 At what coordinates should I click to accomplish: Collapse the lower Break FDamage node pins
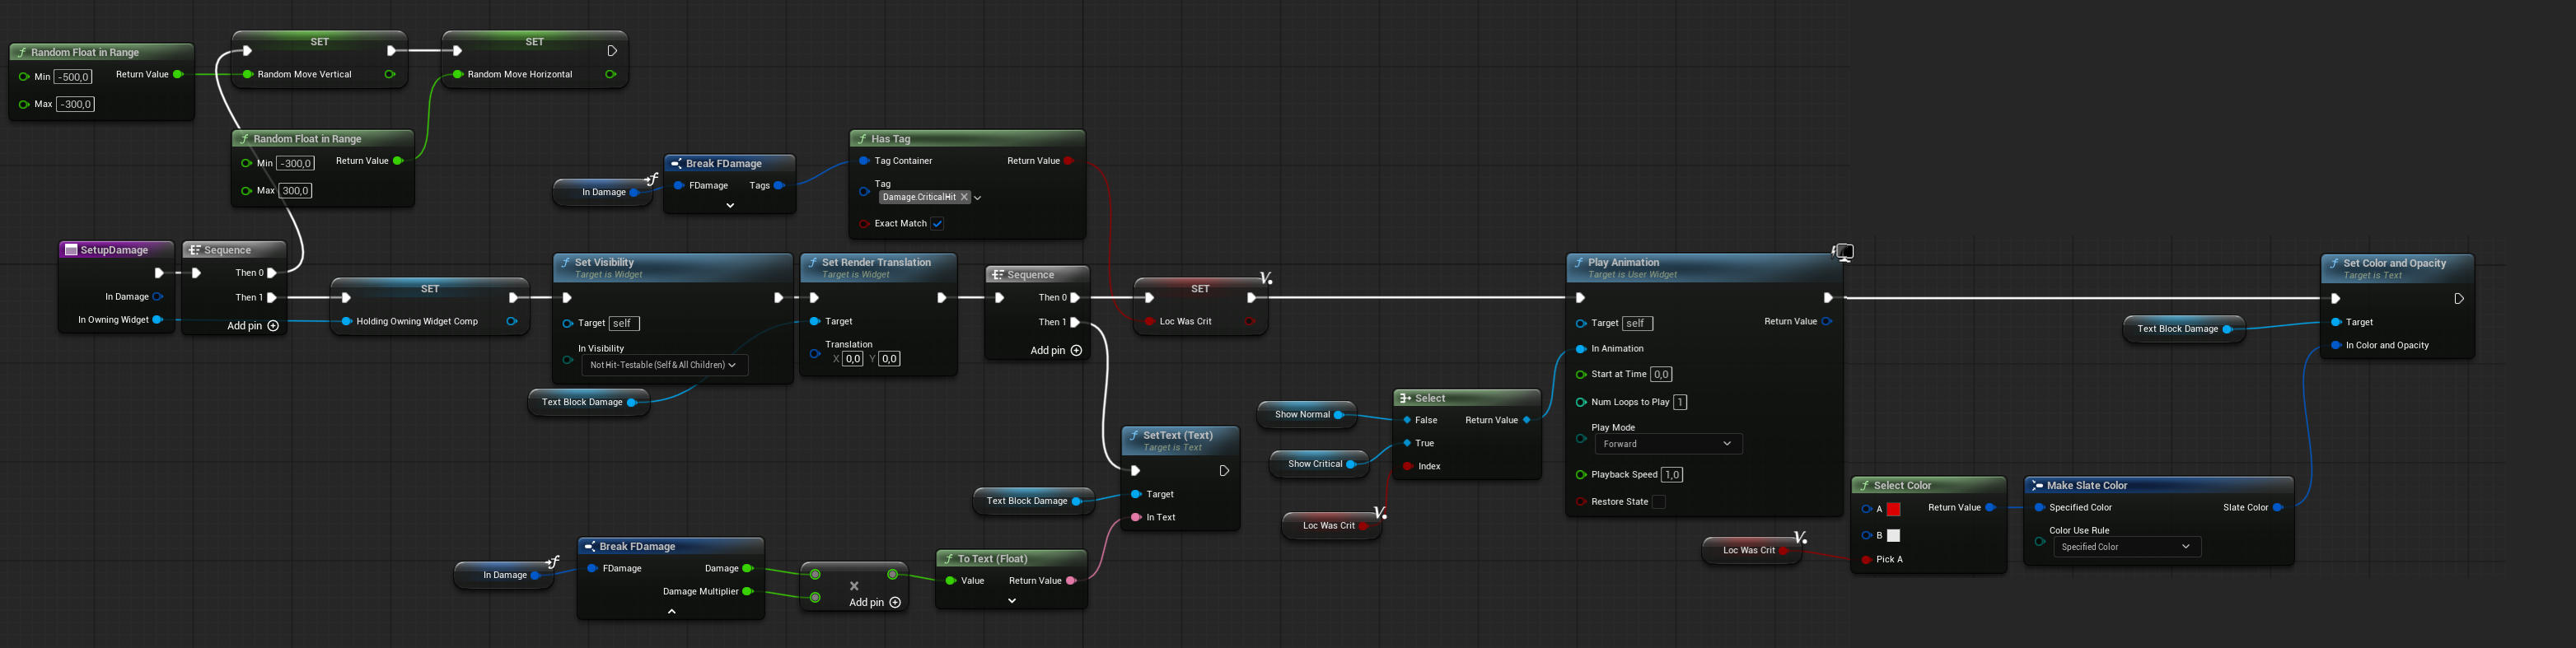(x=671, y=611)
